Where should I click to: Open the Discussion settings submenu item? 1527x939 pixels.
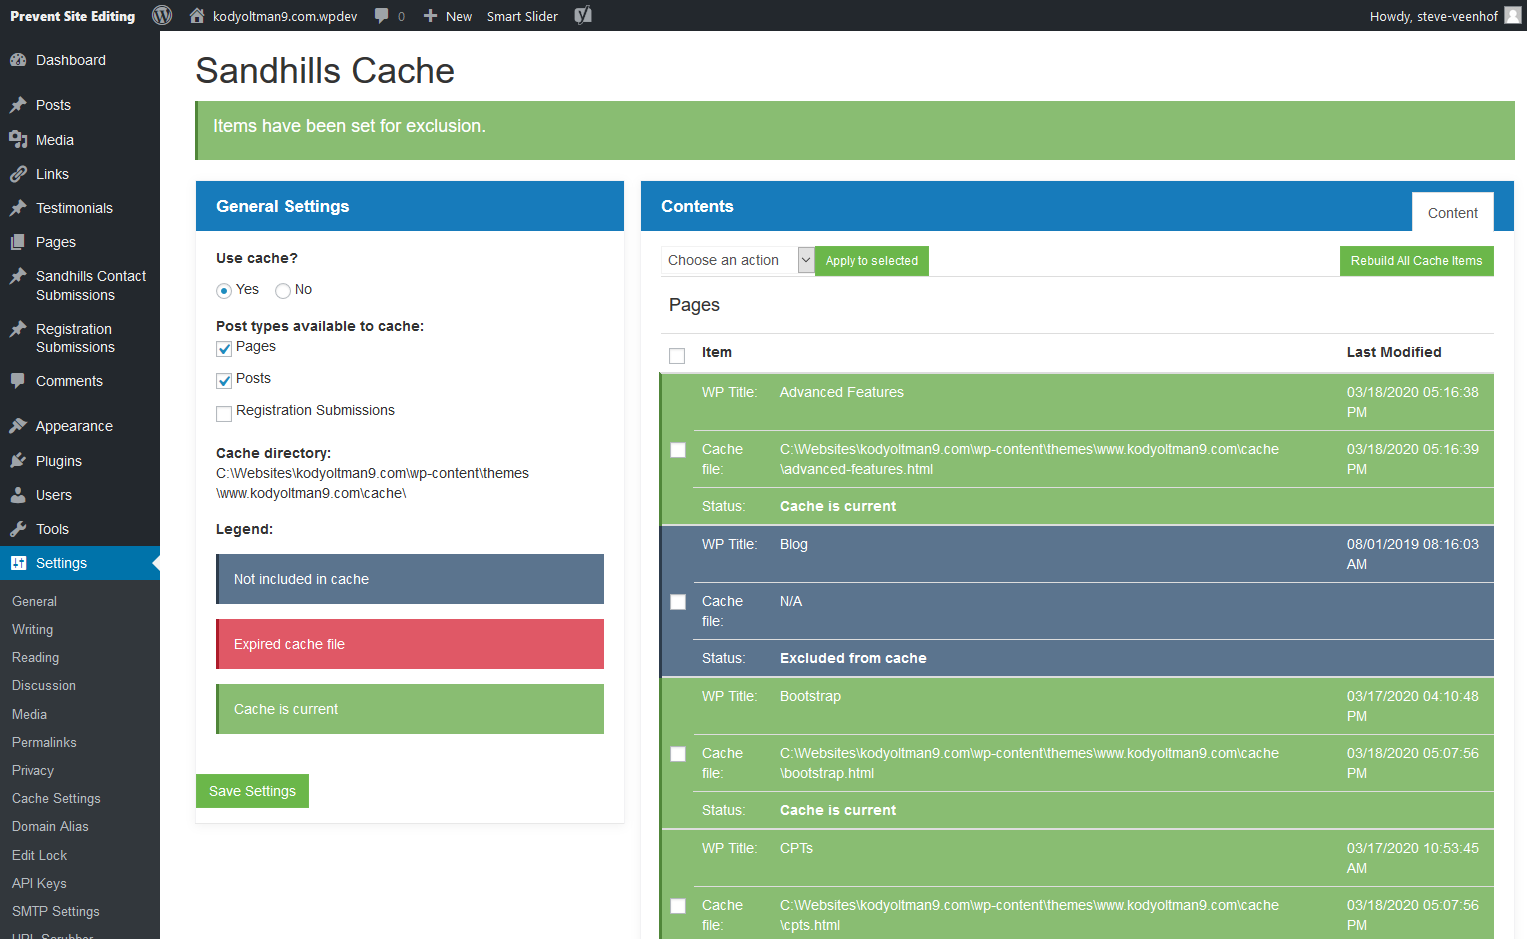tap(44, 685)
